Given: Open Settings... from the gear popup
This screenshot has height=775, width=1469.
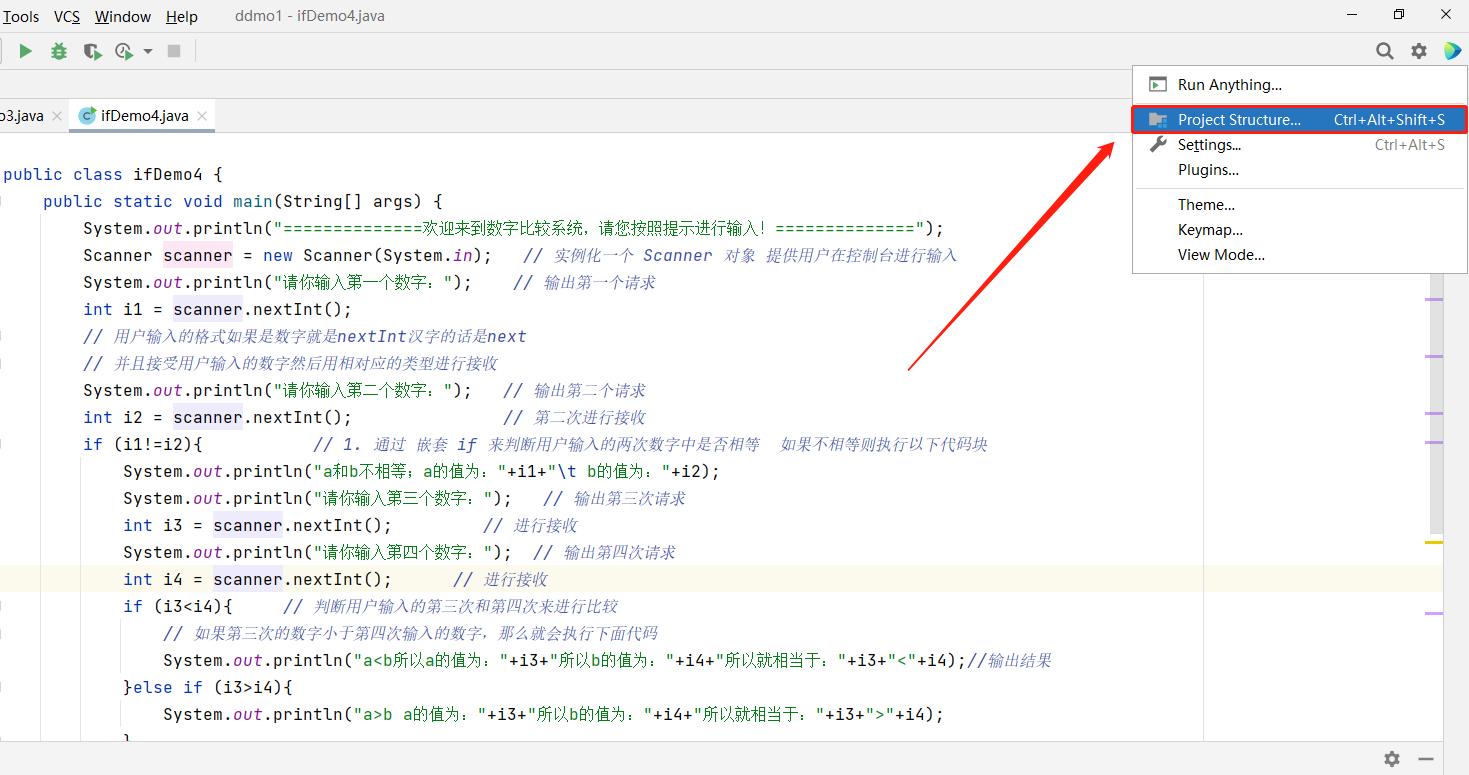Looking at the screenshot, I should 1300,145.
